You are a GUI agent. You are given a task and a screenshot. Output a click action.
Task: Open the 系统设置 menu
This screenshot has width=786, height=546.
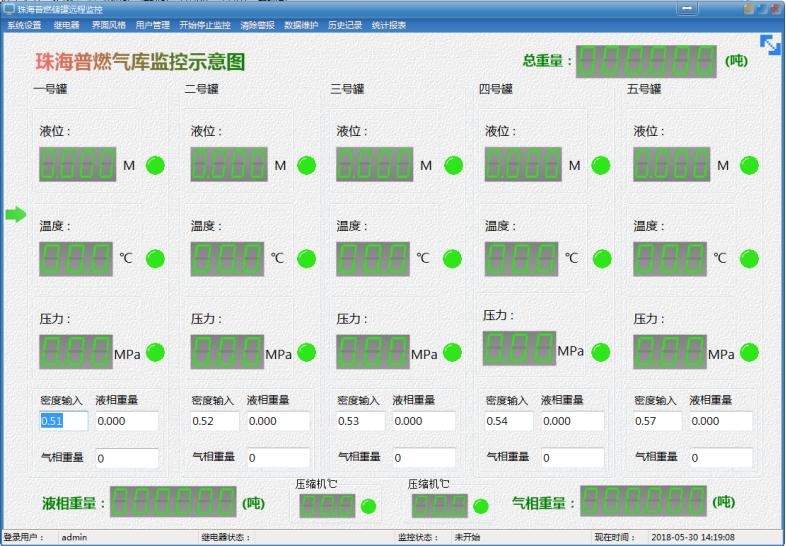(x=24, y=25)
